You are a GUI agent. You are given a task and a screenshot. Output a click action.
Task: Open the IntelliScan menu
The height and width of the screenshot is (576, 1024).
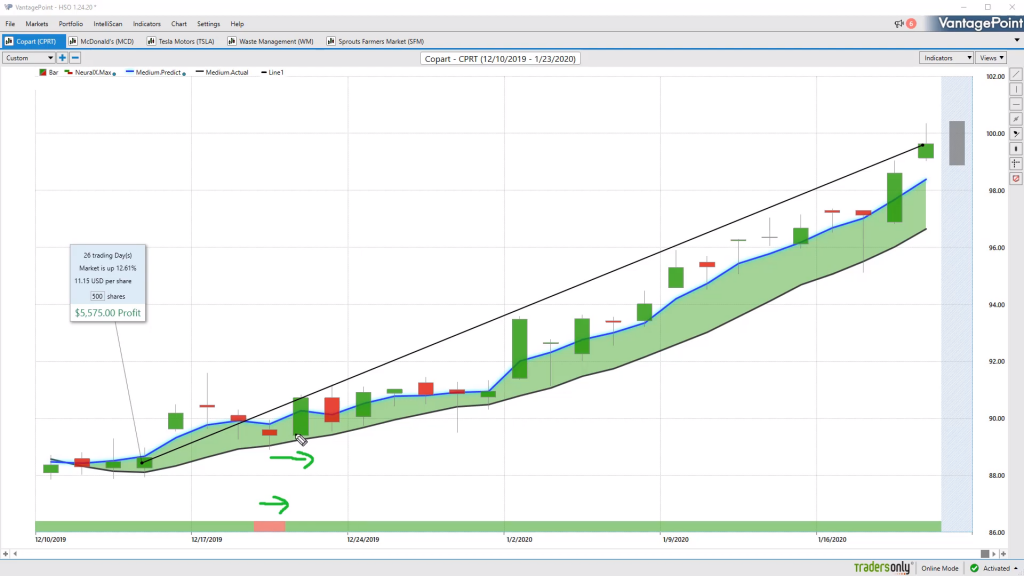108,24
